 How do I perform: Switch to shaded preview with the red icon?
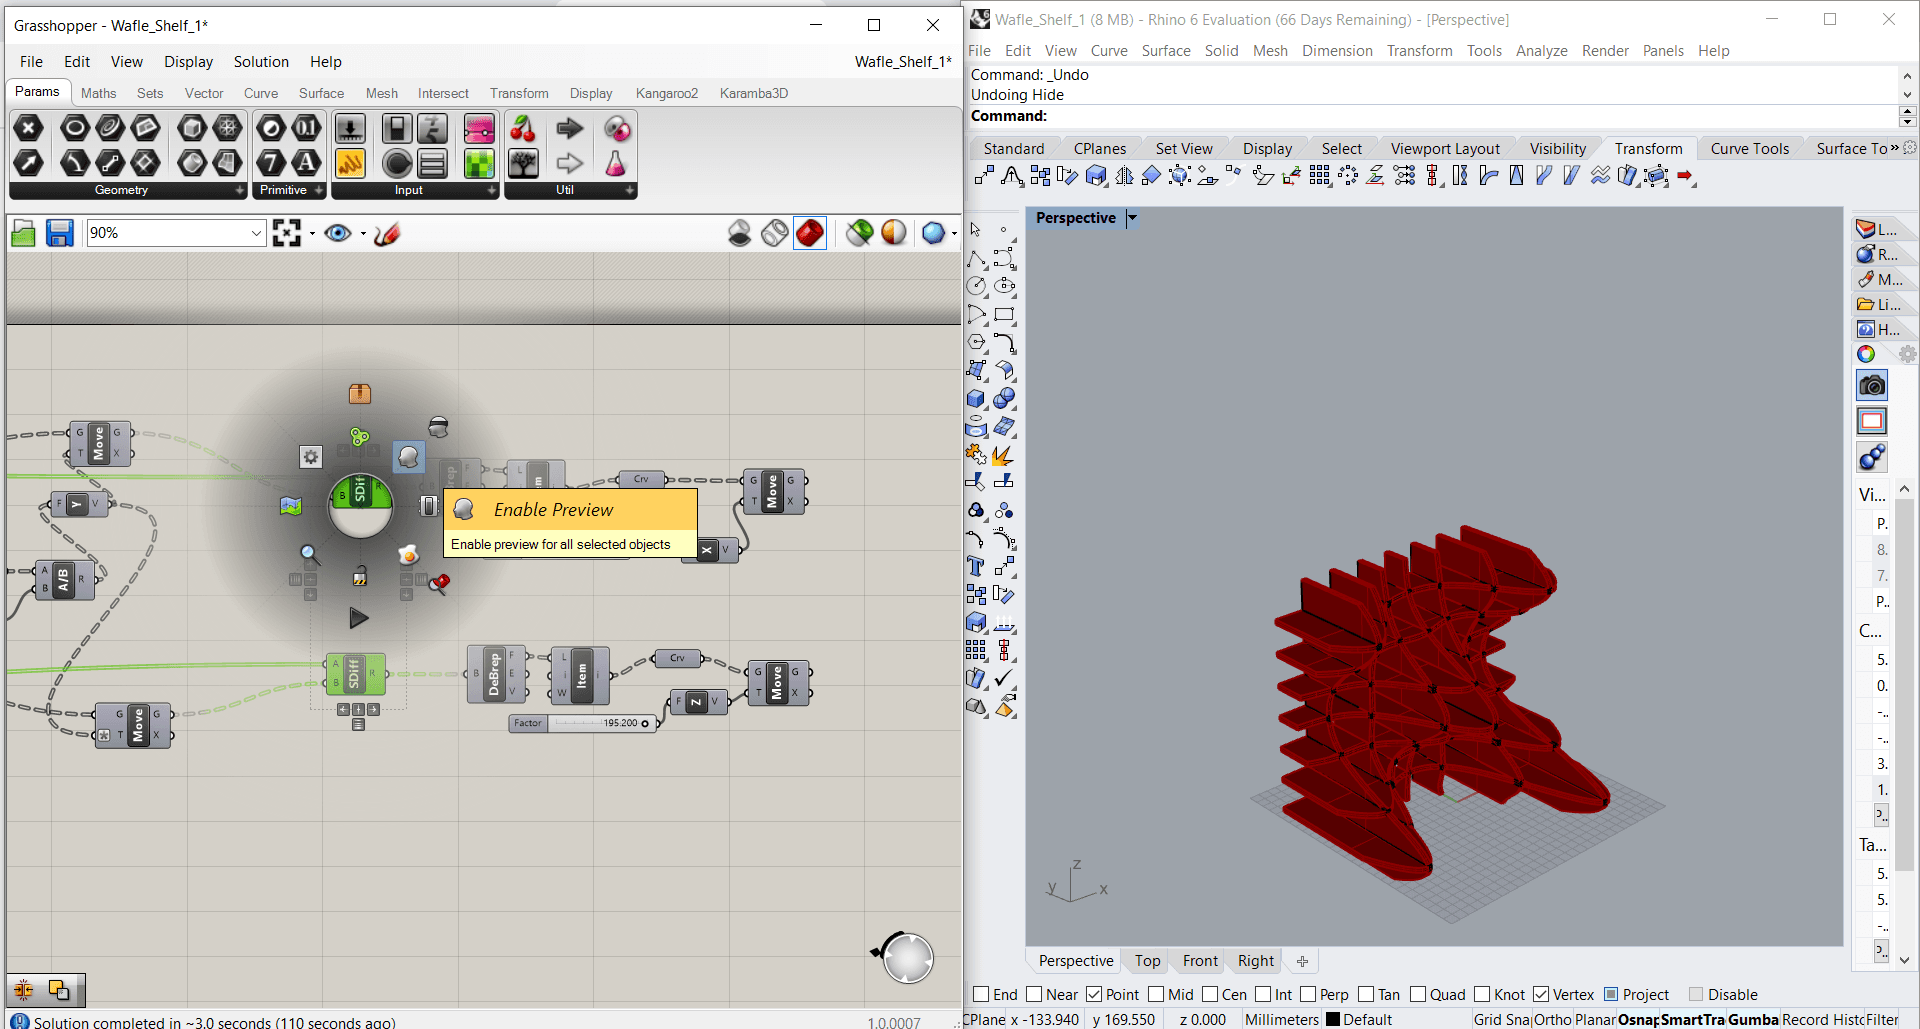coord(809,233)
